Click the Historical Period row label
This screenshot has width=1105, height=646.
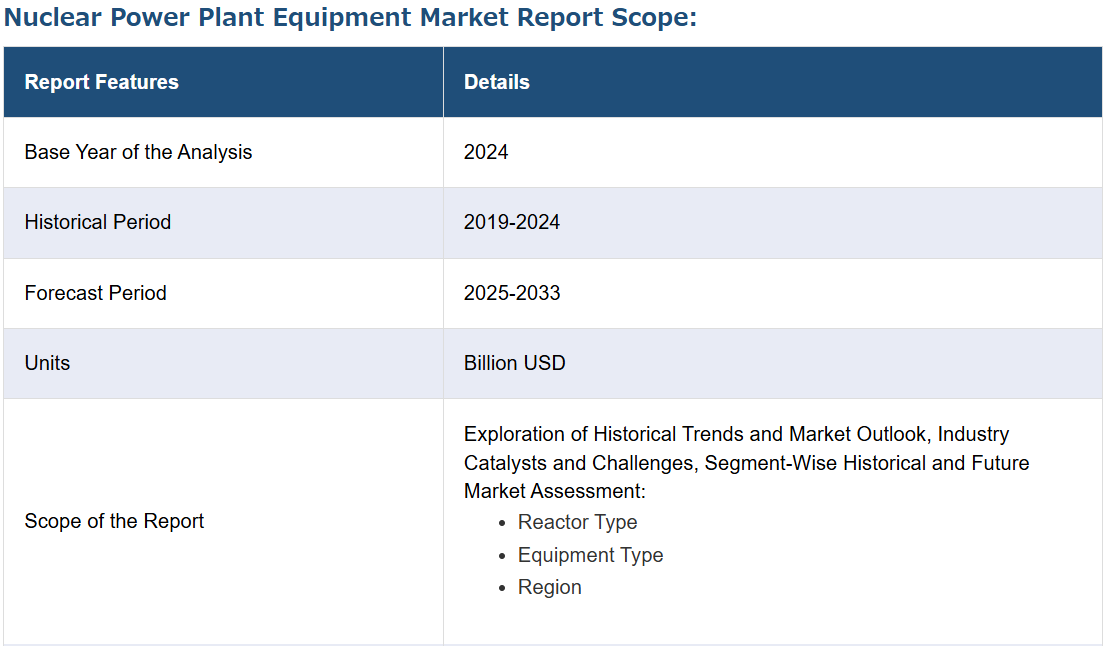coord(97,222)
